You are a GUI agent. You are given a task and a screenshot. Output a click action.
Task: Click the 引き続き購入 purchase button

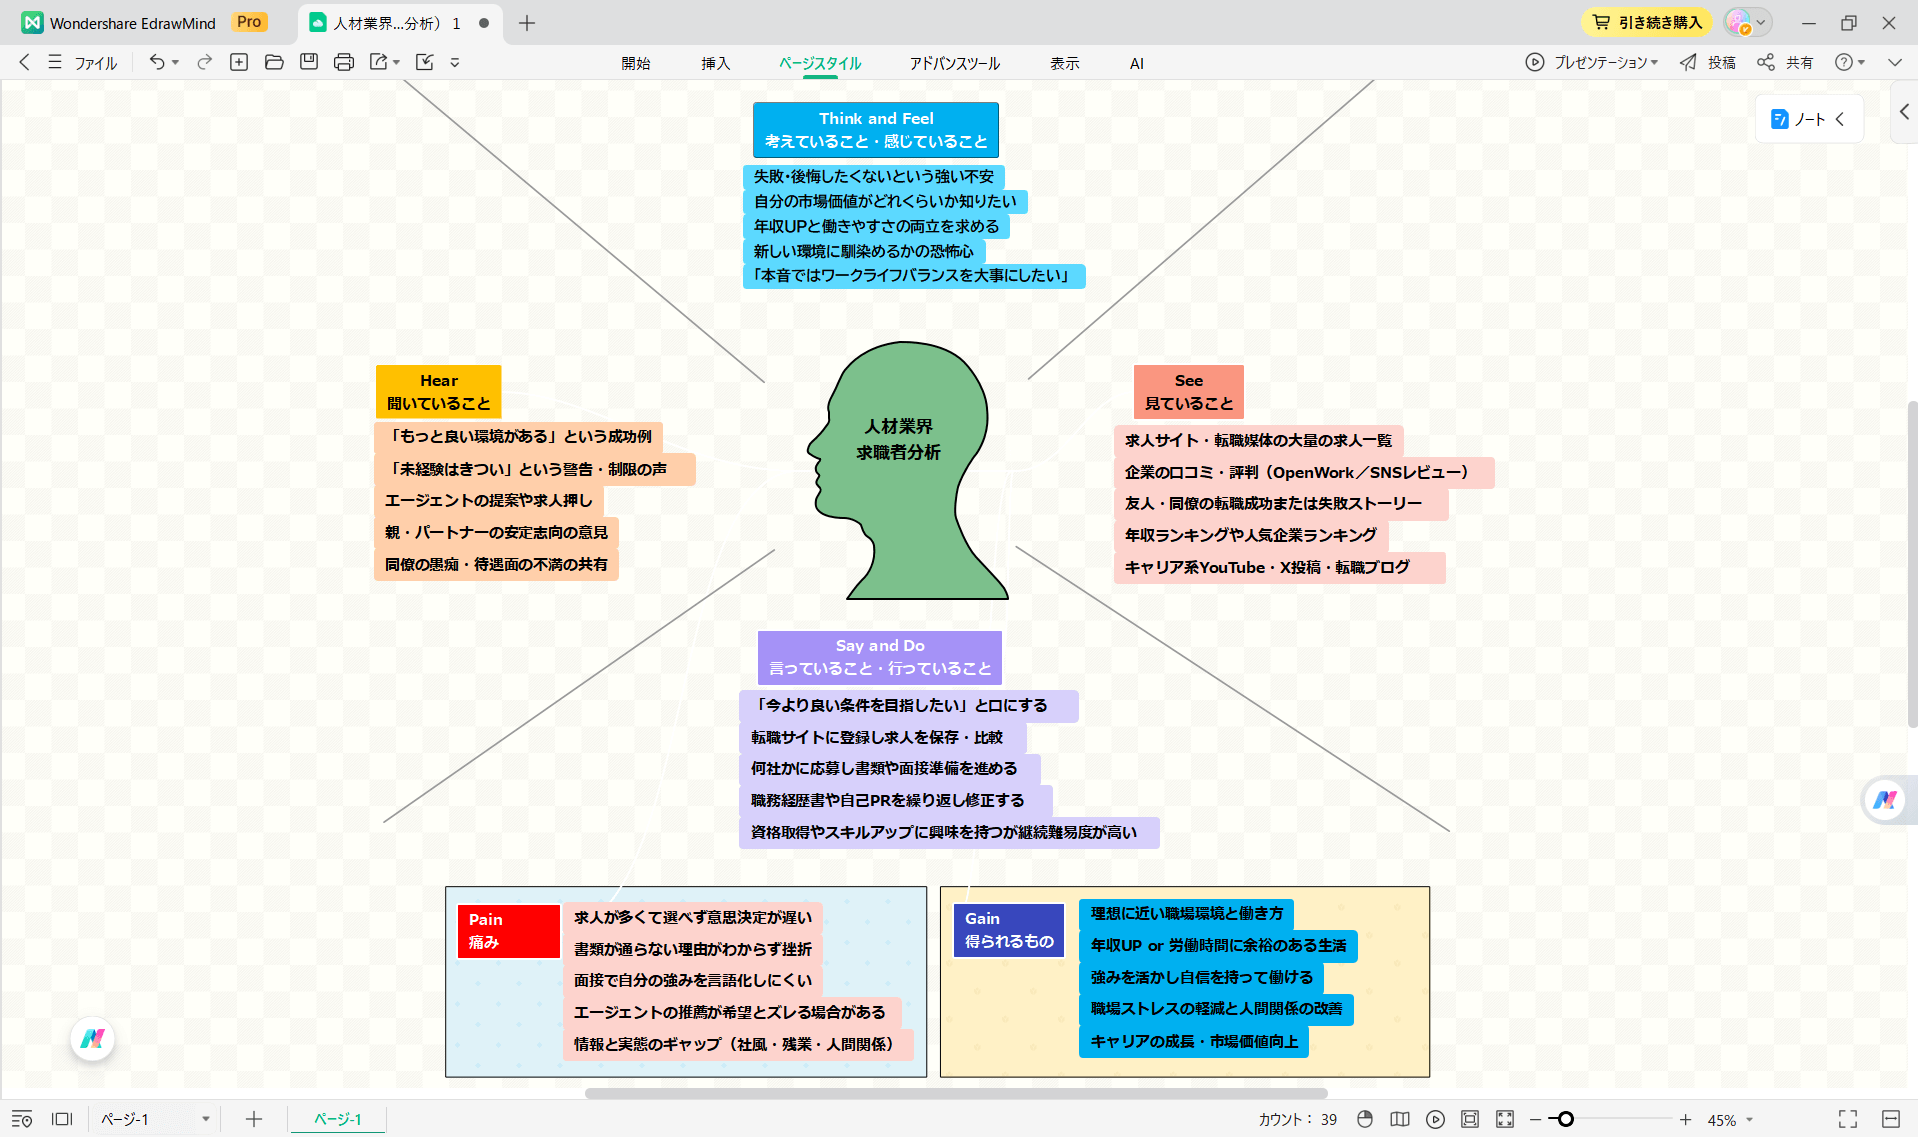click(1646, 22)
